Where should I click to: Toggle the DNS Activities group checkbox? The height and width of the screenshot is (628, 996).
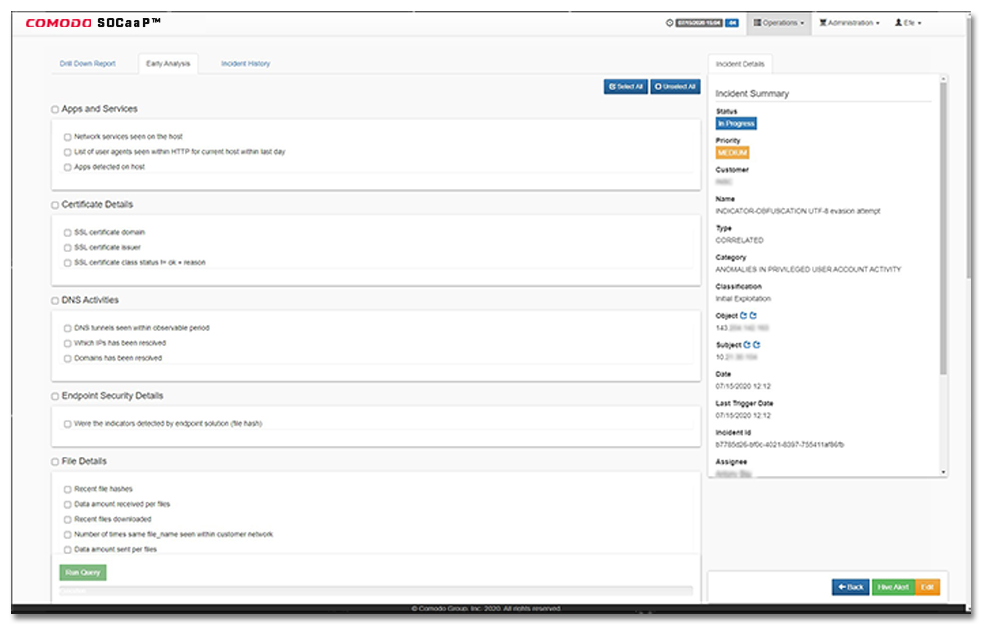pyautogui.click(x=55, y=301)
